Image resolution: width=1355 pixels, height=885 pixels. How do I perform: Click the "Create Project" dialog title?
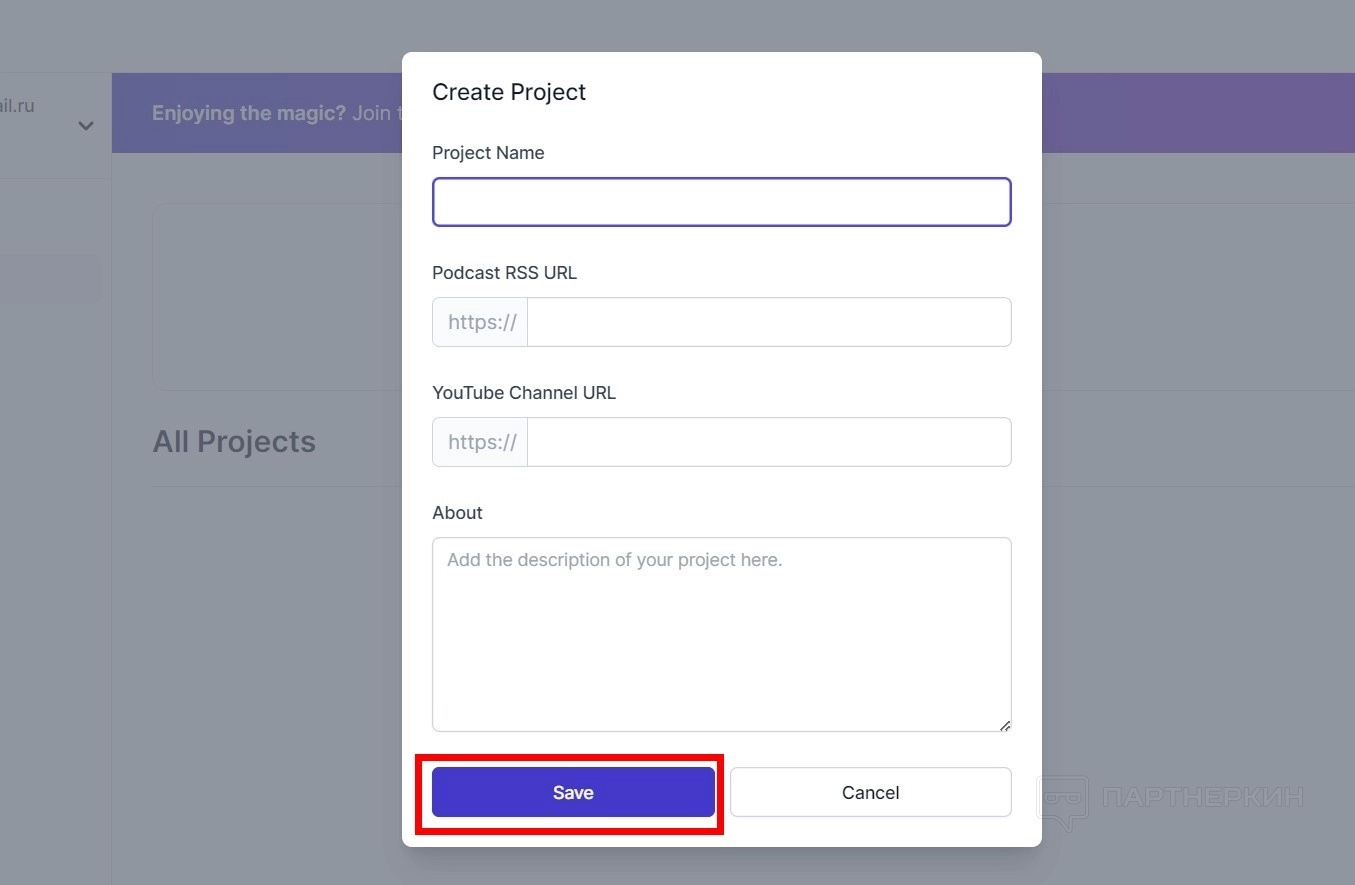pyautogui.click(x=509, y=92)
